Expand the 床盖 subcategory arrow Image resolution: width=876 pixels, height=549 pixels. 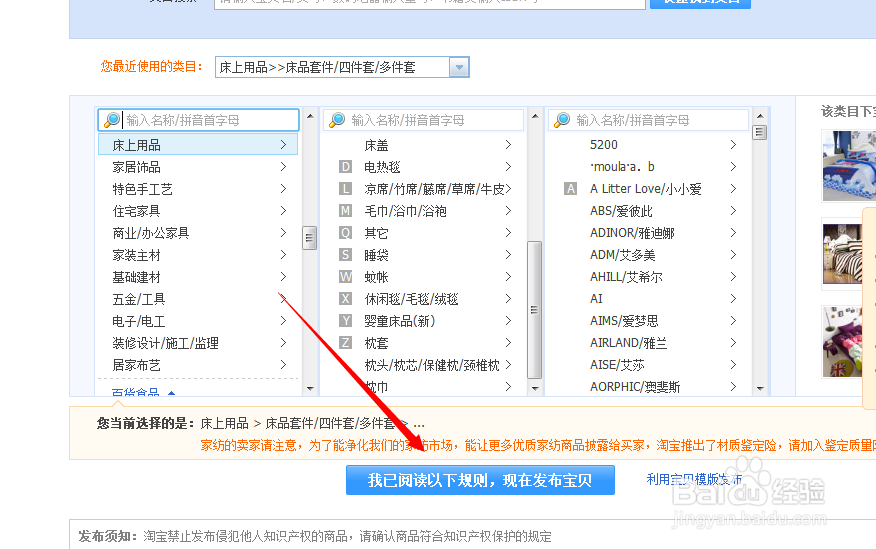click(x=508, y=145)
